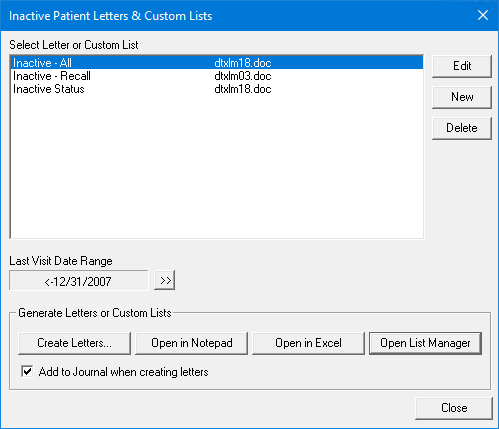Click Create Letters... button
This screenshot has height=429, width=499.
coord(74,343)
